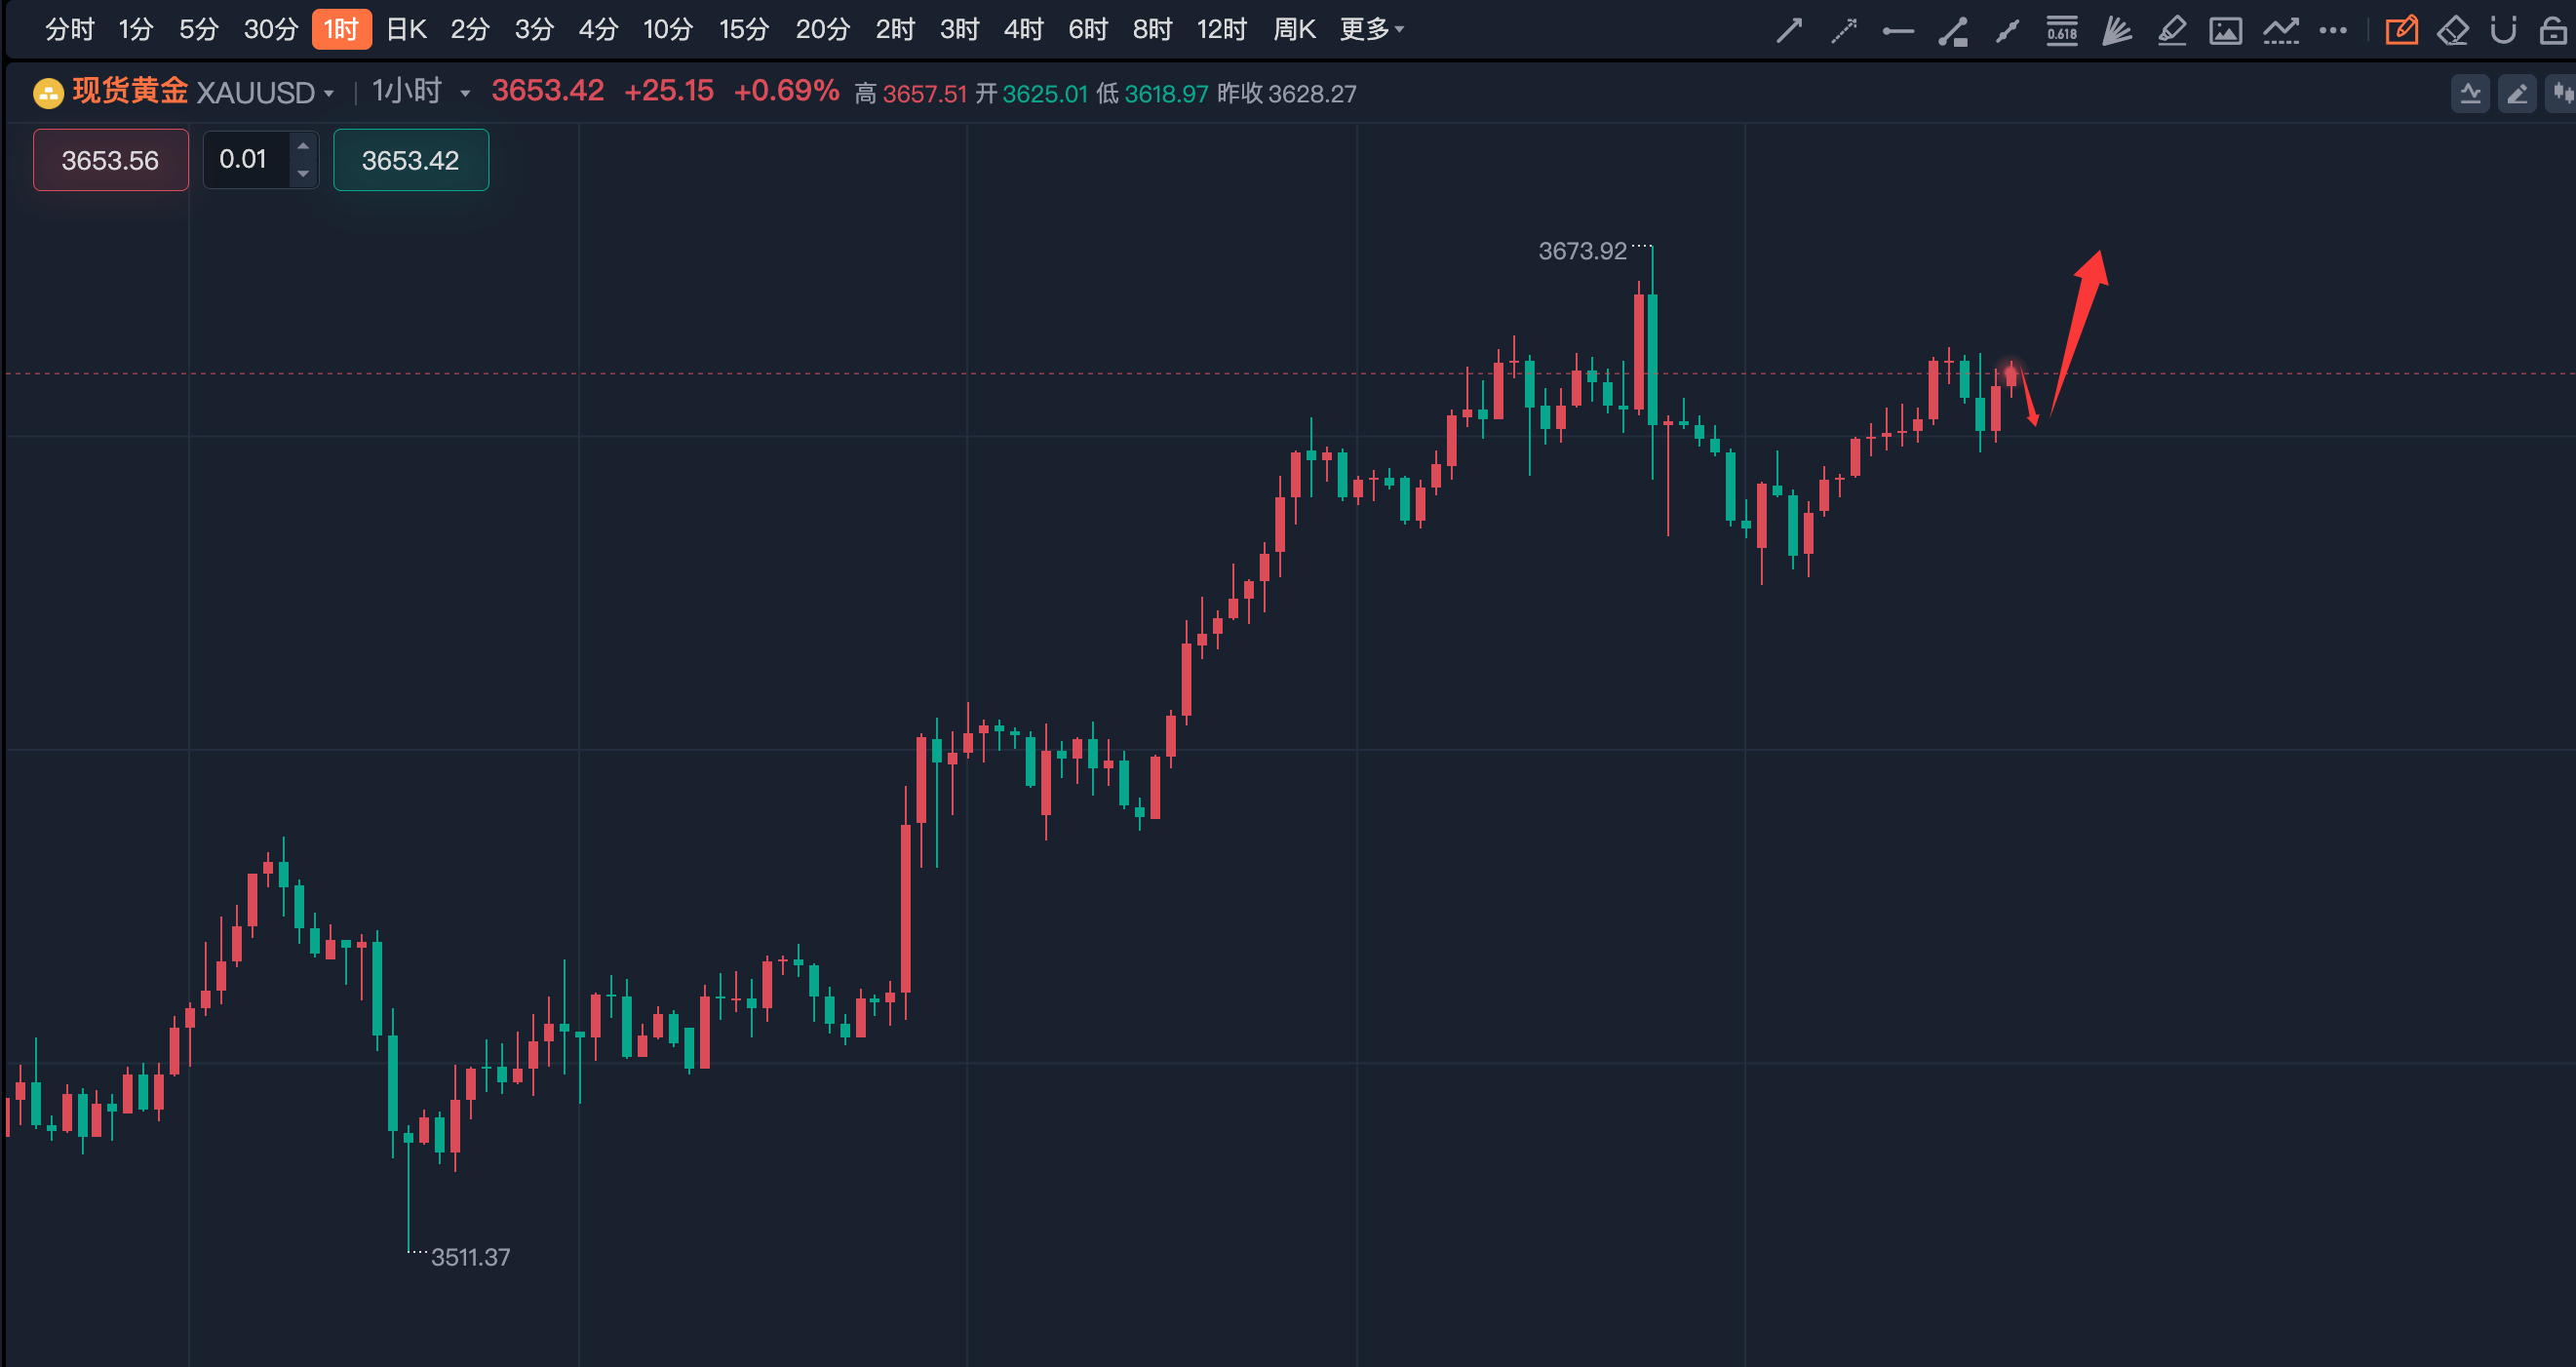Viewport: 2576px width, 1367px height.
Task: Open more drawing tools ellipsis
Action: click(x=2333, y=31)
